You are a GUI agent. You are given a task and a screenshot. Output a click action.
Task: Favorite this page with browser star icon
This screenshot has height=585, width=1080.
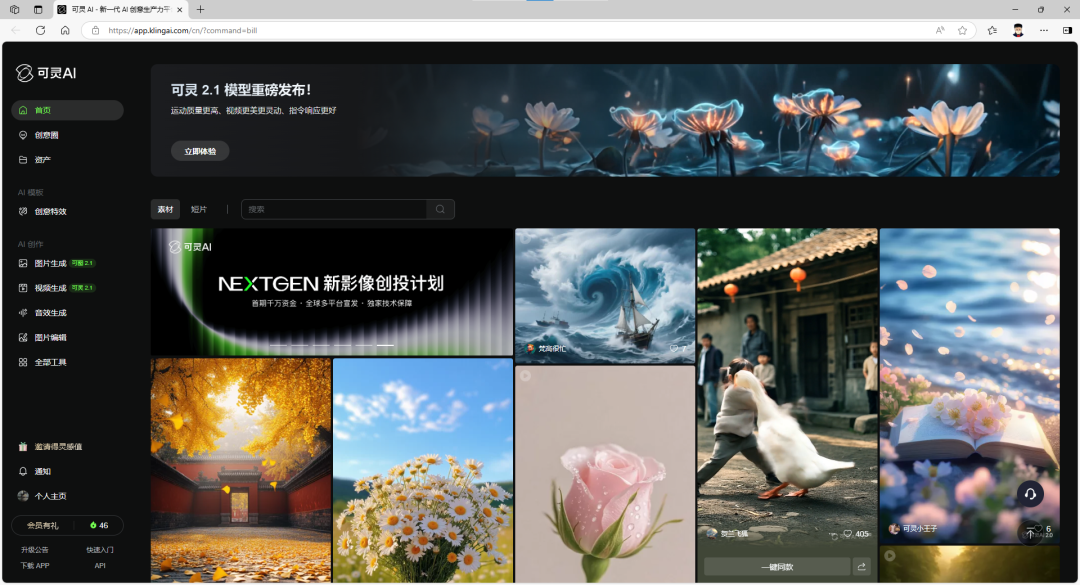(962, 31)
